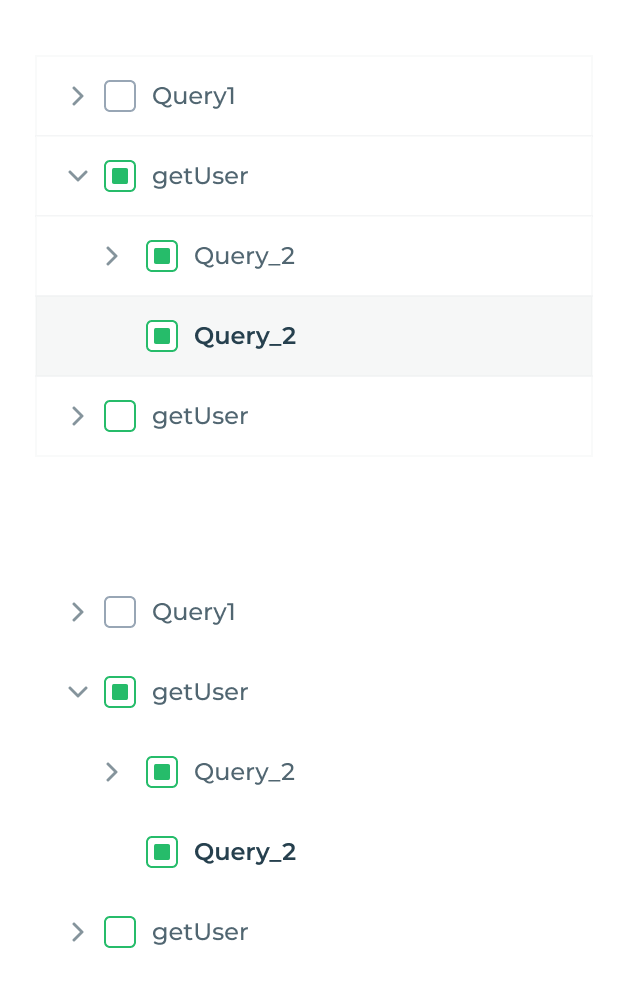Uncheck the expanded getUser checkbox in the lower tree
This screenshot has width=634, height=1006.
(x=120, y=692)
